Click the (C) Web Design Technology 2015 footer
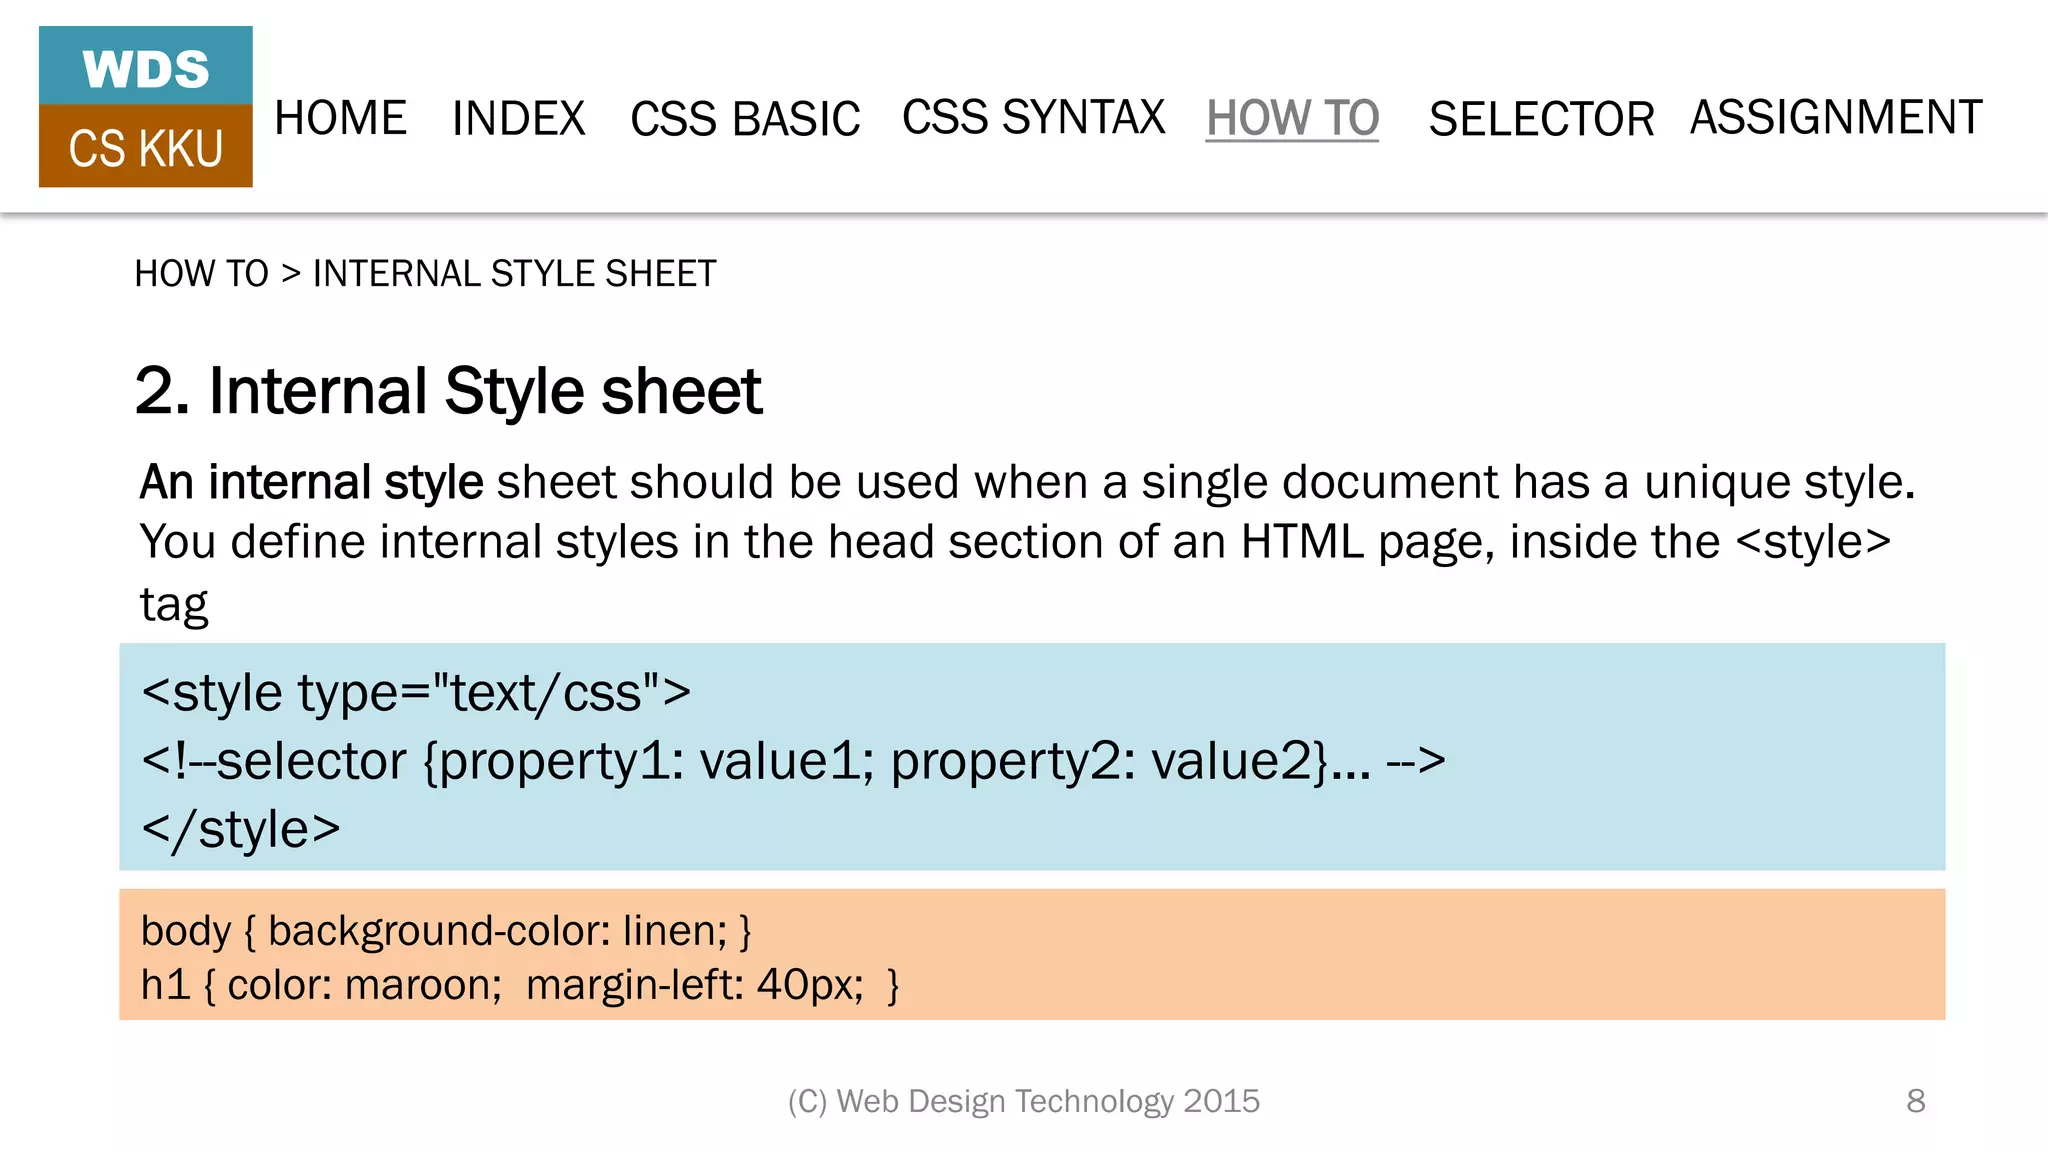The height and width of the screenshot is (1152, 2048). pos(1024,1101)
